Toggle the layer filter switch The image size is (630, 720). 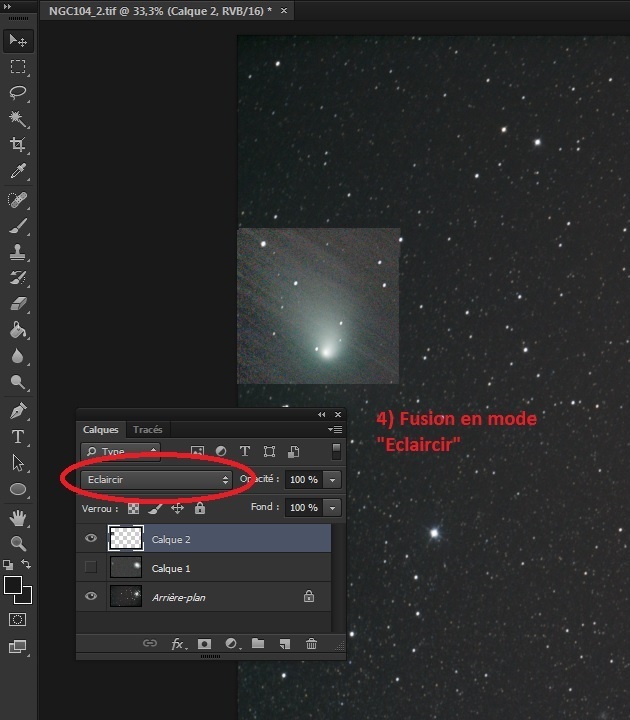point(336,451)
